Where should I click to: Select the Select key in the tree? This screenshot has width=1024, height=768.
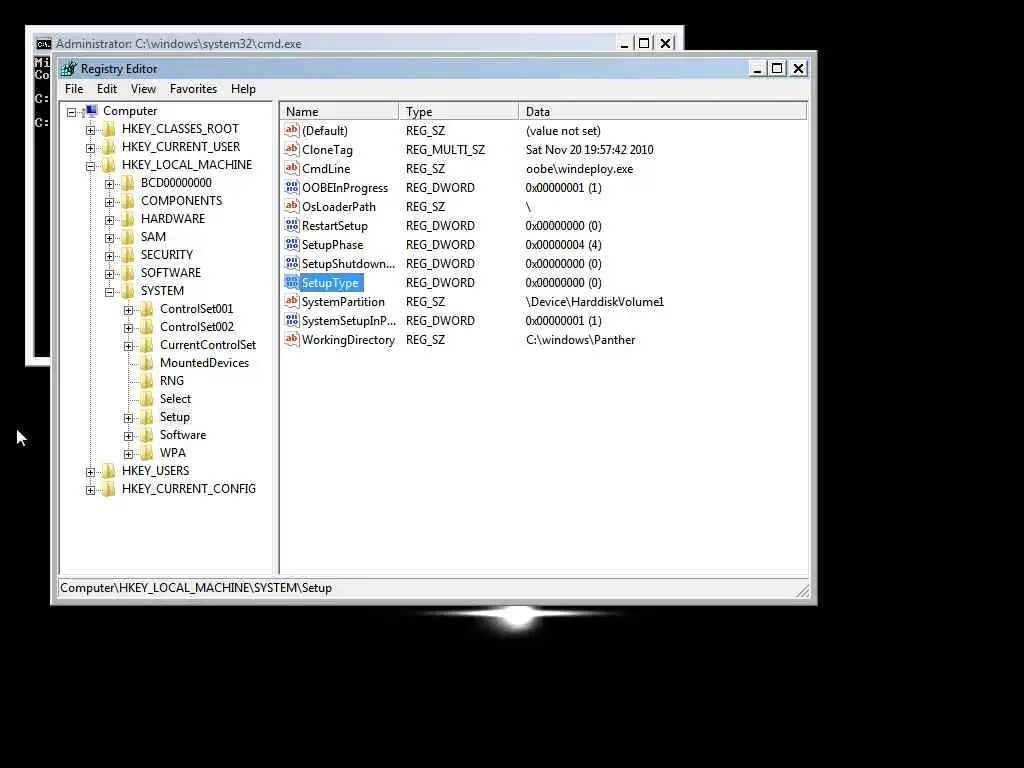click(175, 398)
